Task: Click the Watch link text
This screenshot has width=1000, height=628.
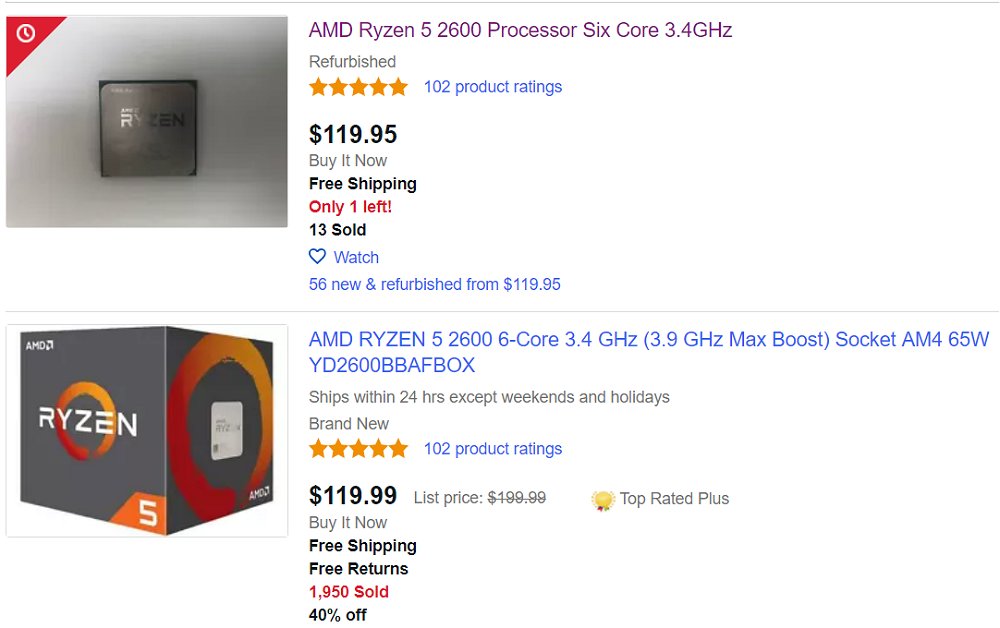Action: point(356,257)
